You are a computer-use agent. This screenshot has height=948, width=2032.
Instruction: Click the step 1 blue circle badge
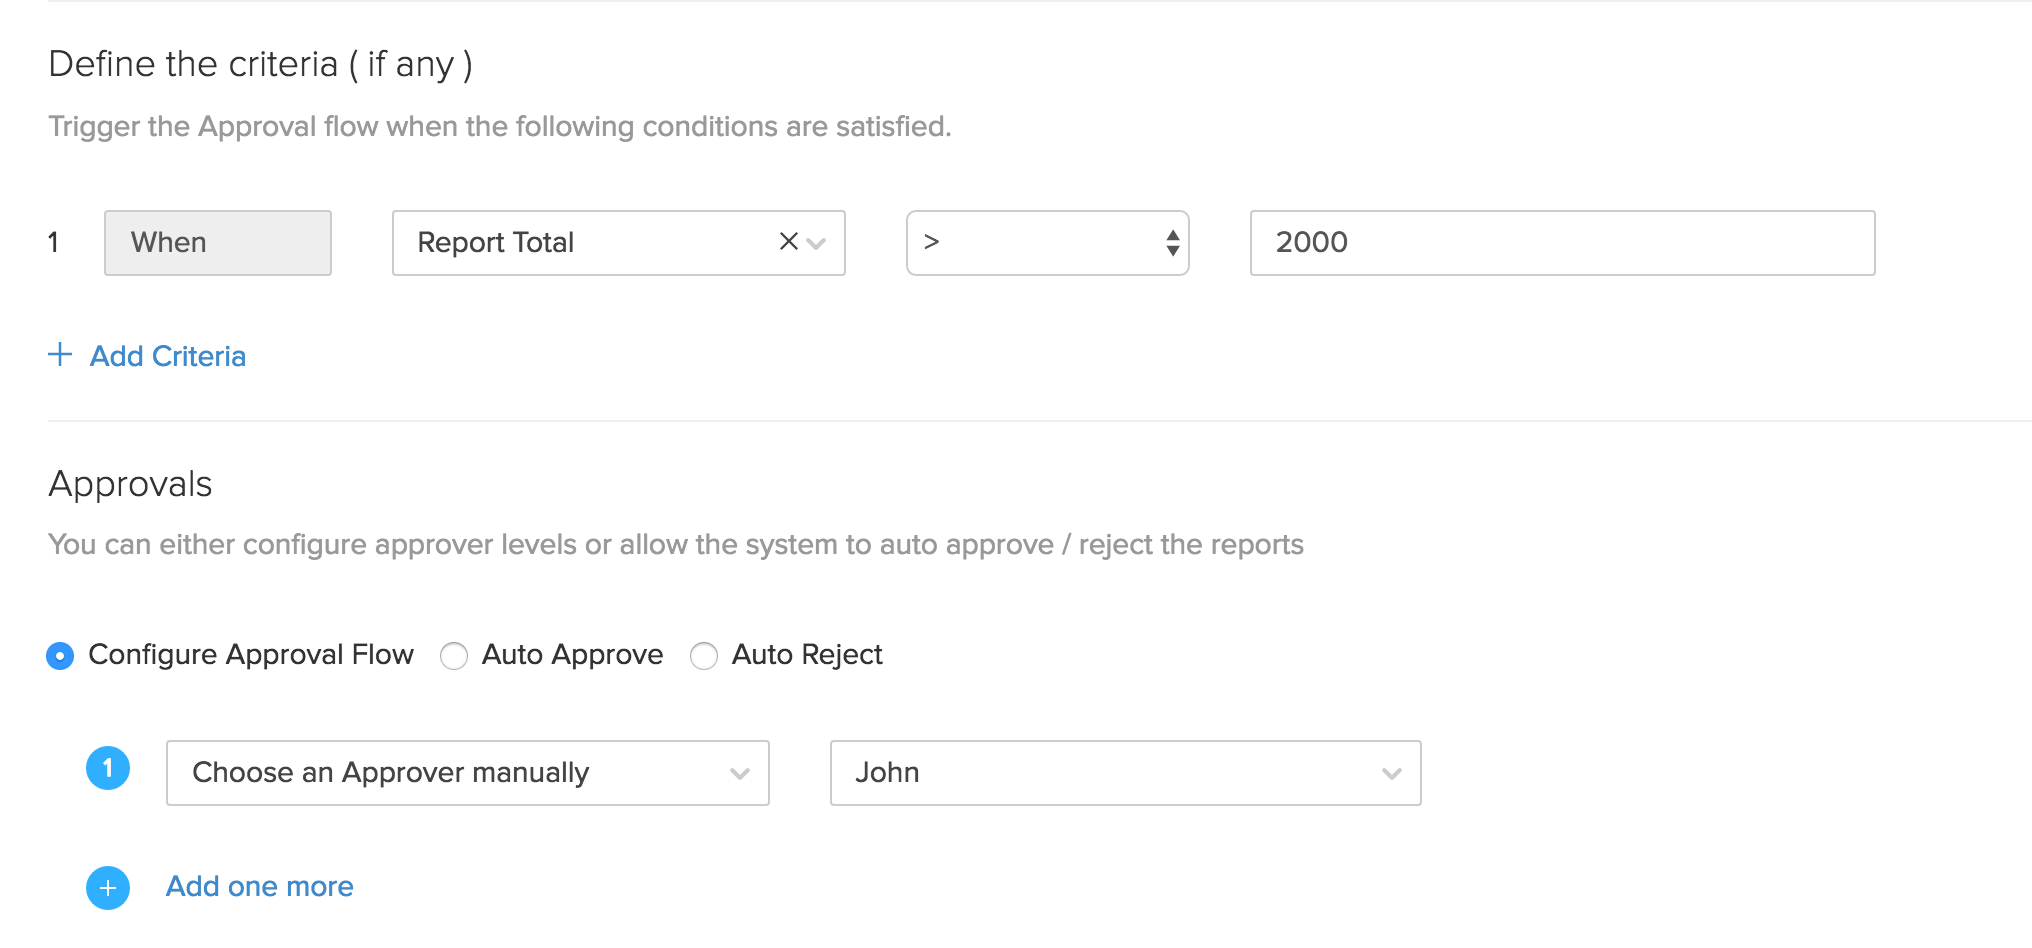[108, 769]
